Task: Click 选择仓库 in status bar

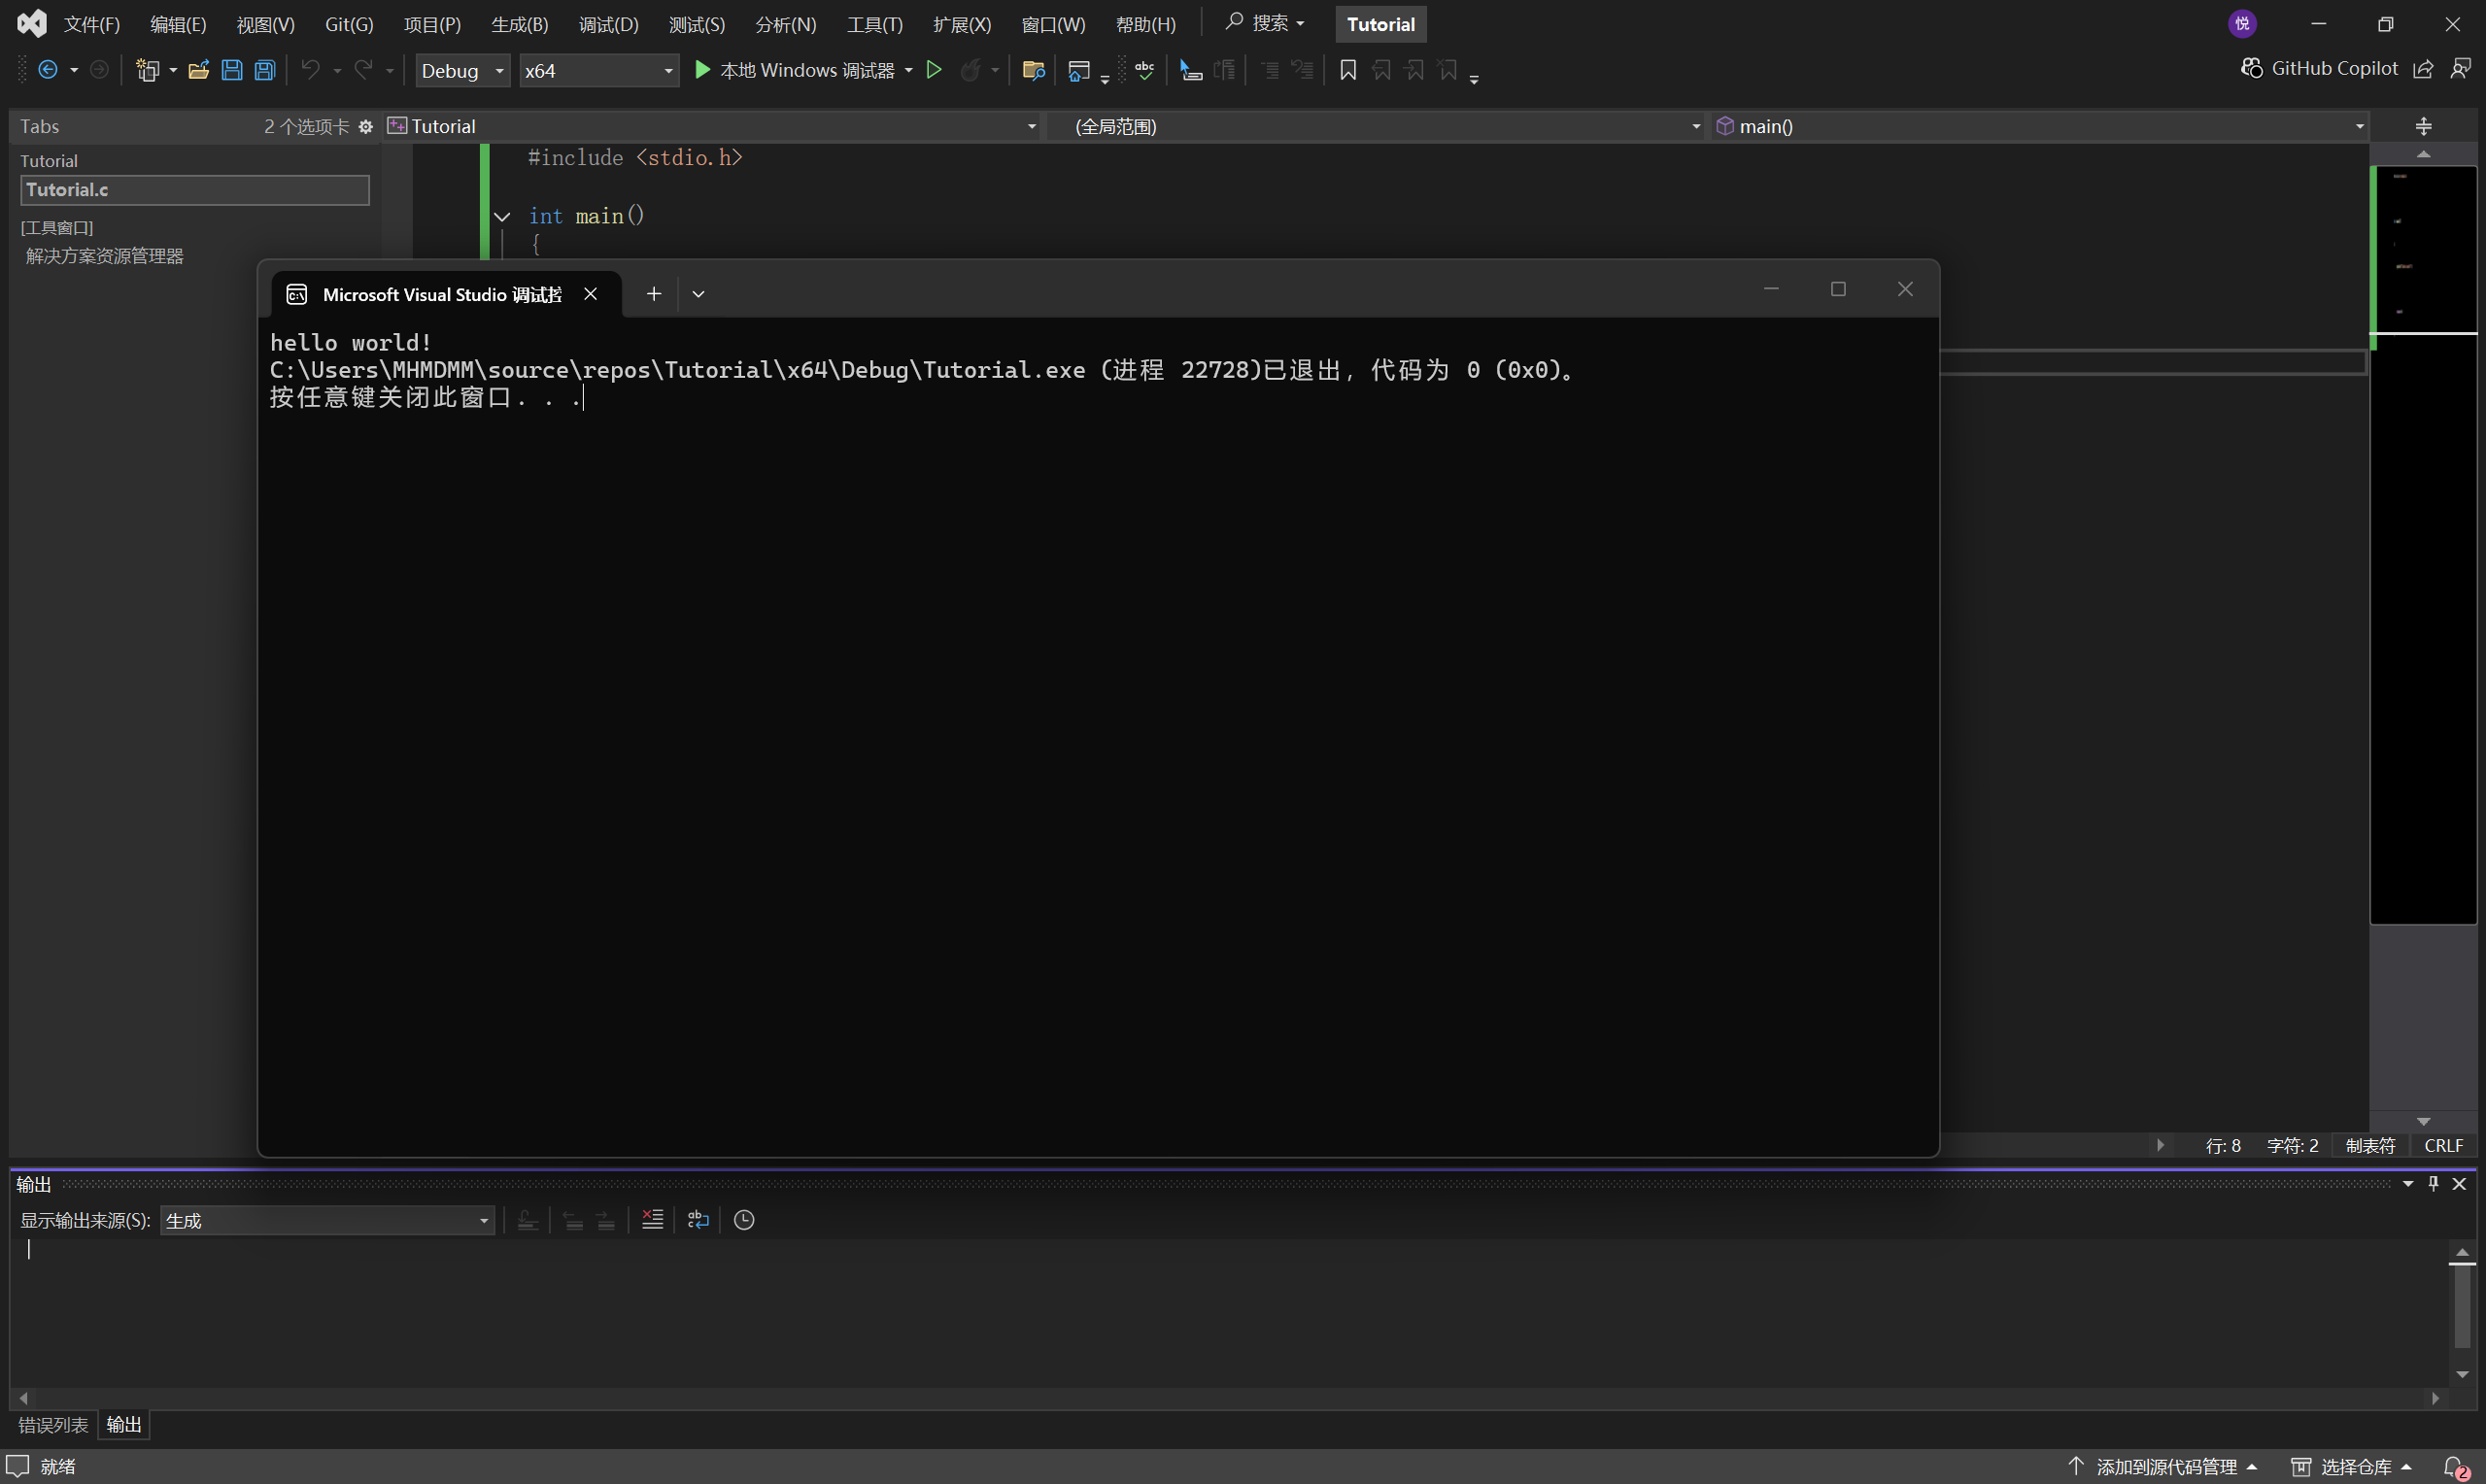Action: 2351,1467
